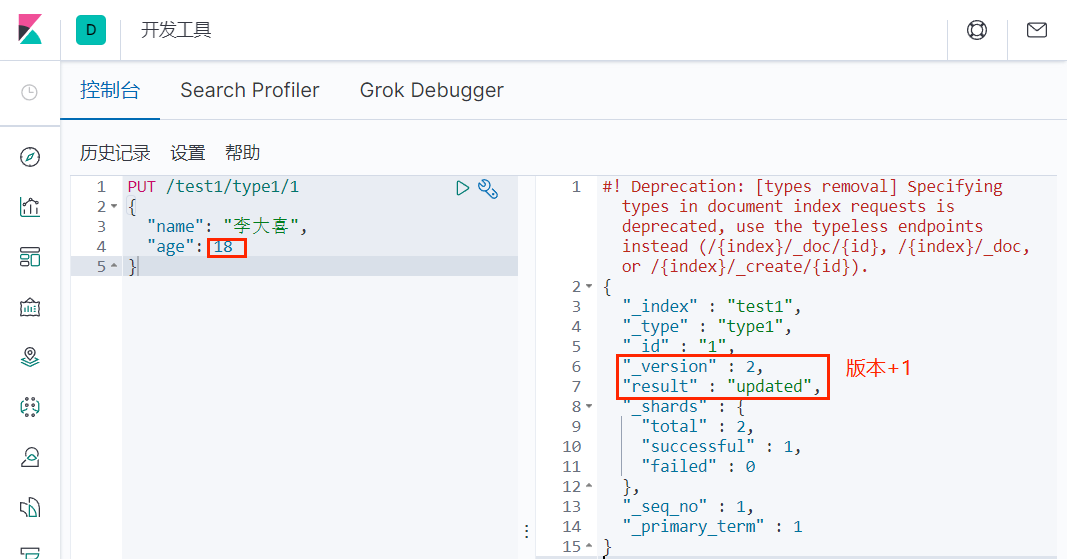
Task: Open Machine Learning icon in sidebar
Action: [30, 407]
